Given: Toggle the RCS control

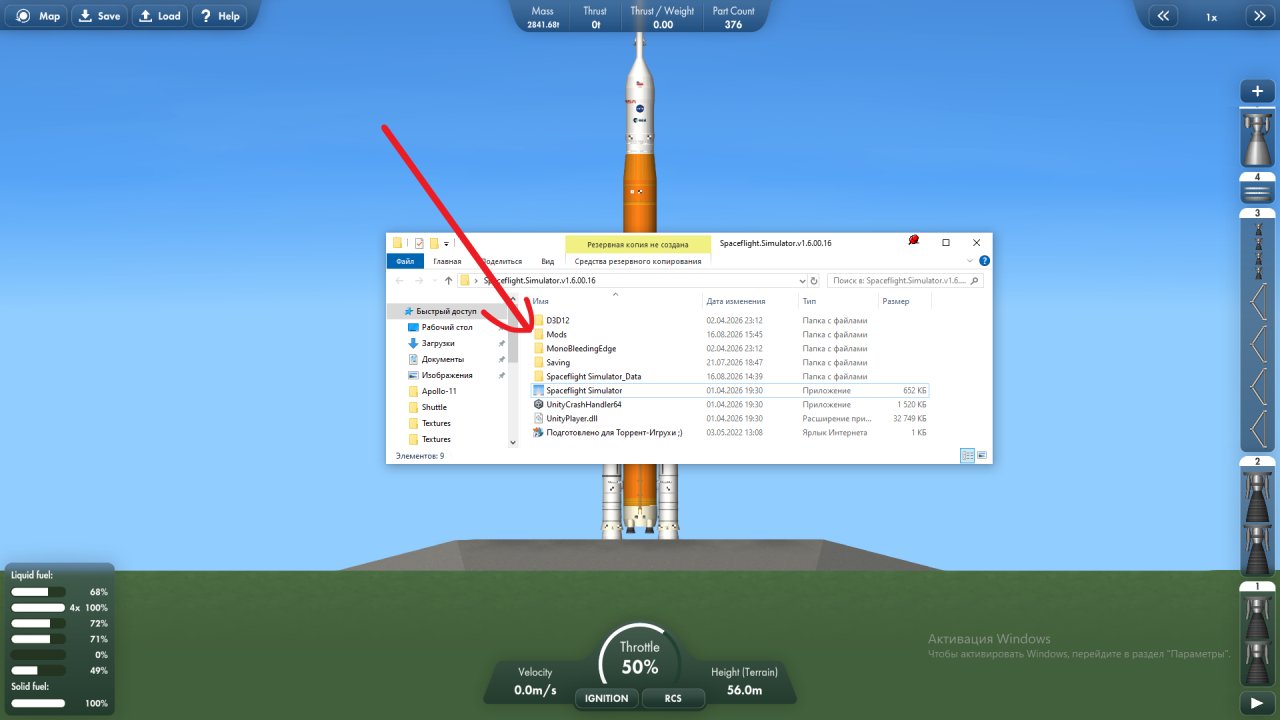Looking at the screenshot, I should pyautogui.click(x=673, y=698).
